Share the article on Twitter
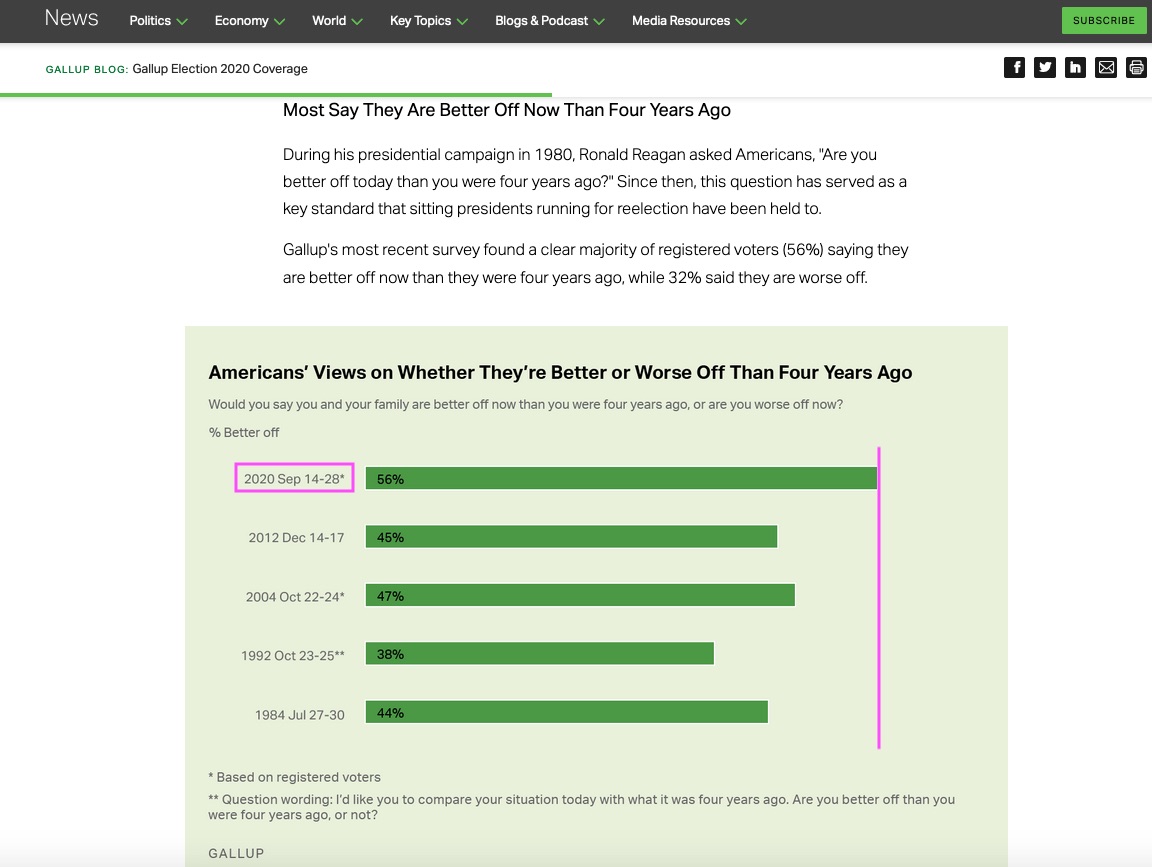The width and height of the screenshot is (1152, 867). coord(1045,68)
